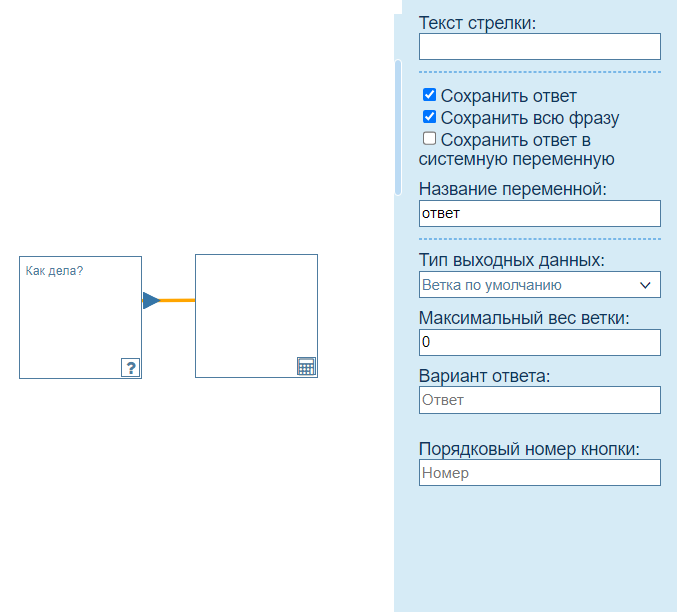This screenshot has width=677, height=612.
Task: Click the 'Максимальный вес ветки' field
Action: click(x=539, y=342)
